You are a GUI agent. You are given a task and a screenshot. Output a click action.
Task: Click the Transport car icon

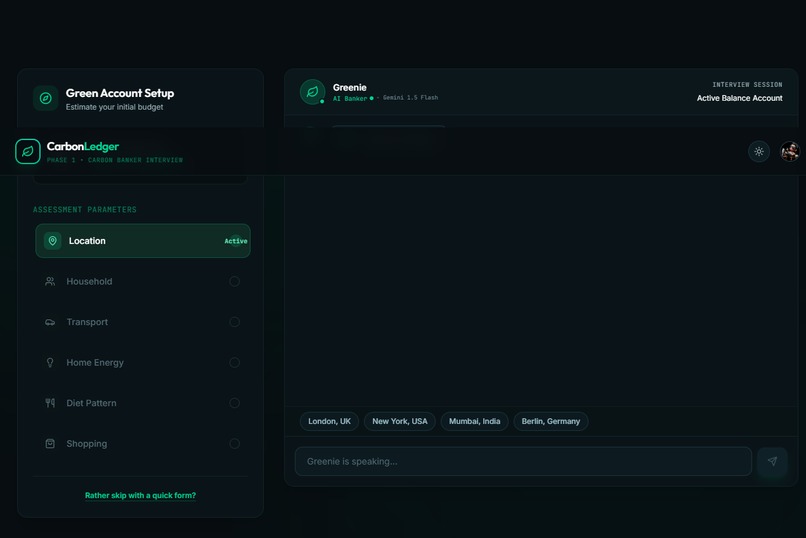[50, 322]
